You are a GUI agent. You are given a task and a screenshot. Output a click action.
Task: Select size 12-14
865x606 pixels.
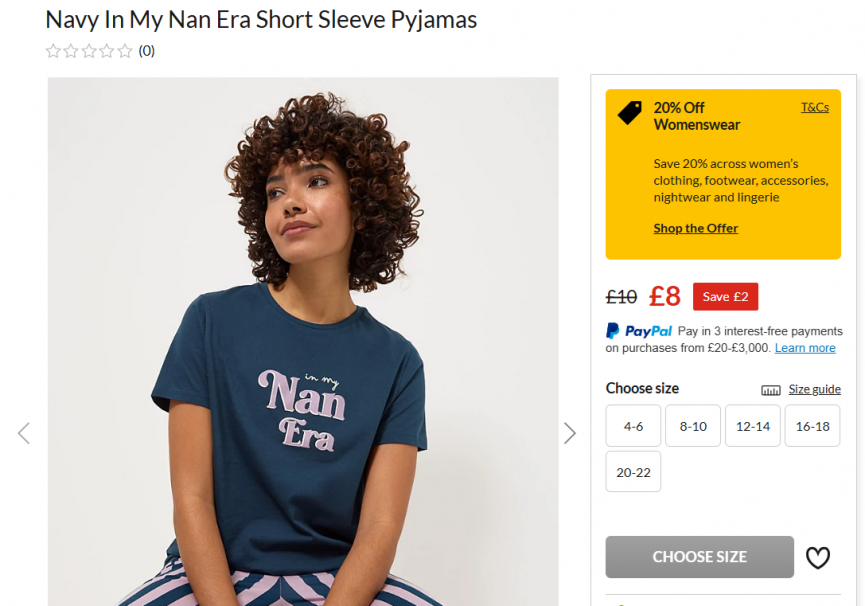point(753,426)
